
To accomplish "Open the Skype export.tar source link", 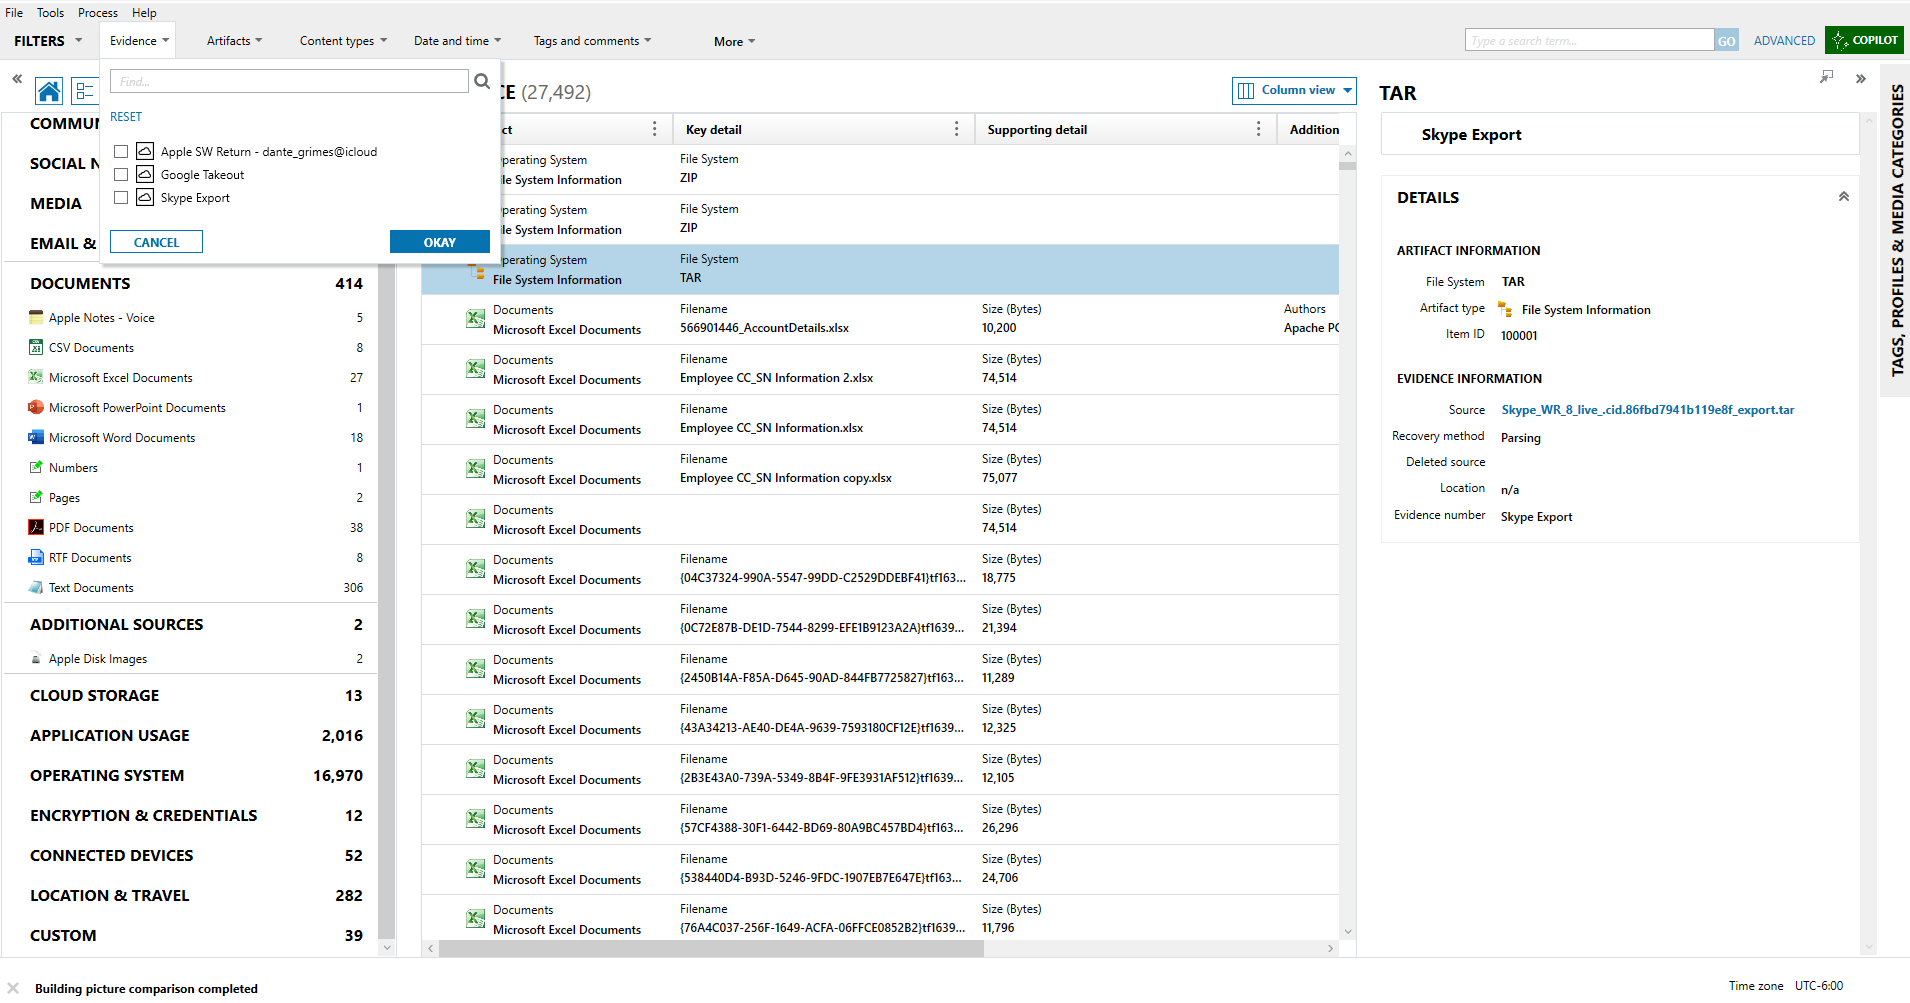I will 1647,410.
